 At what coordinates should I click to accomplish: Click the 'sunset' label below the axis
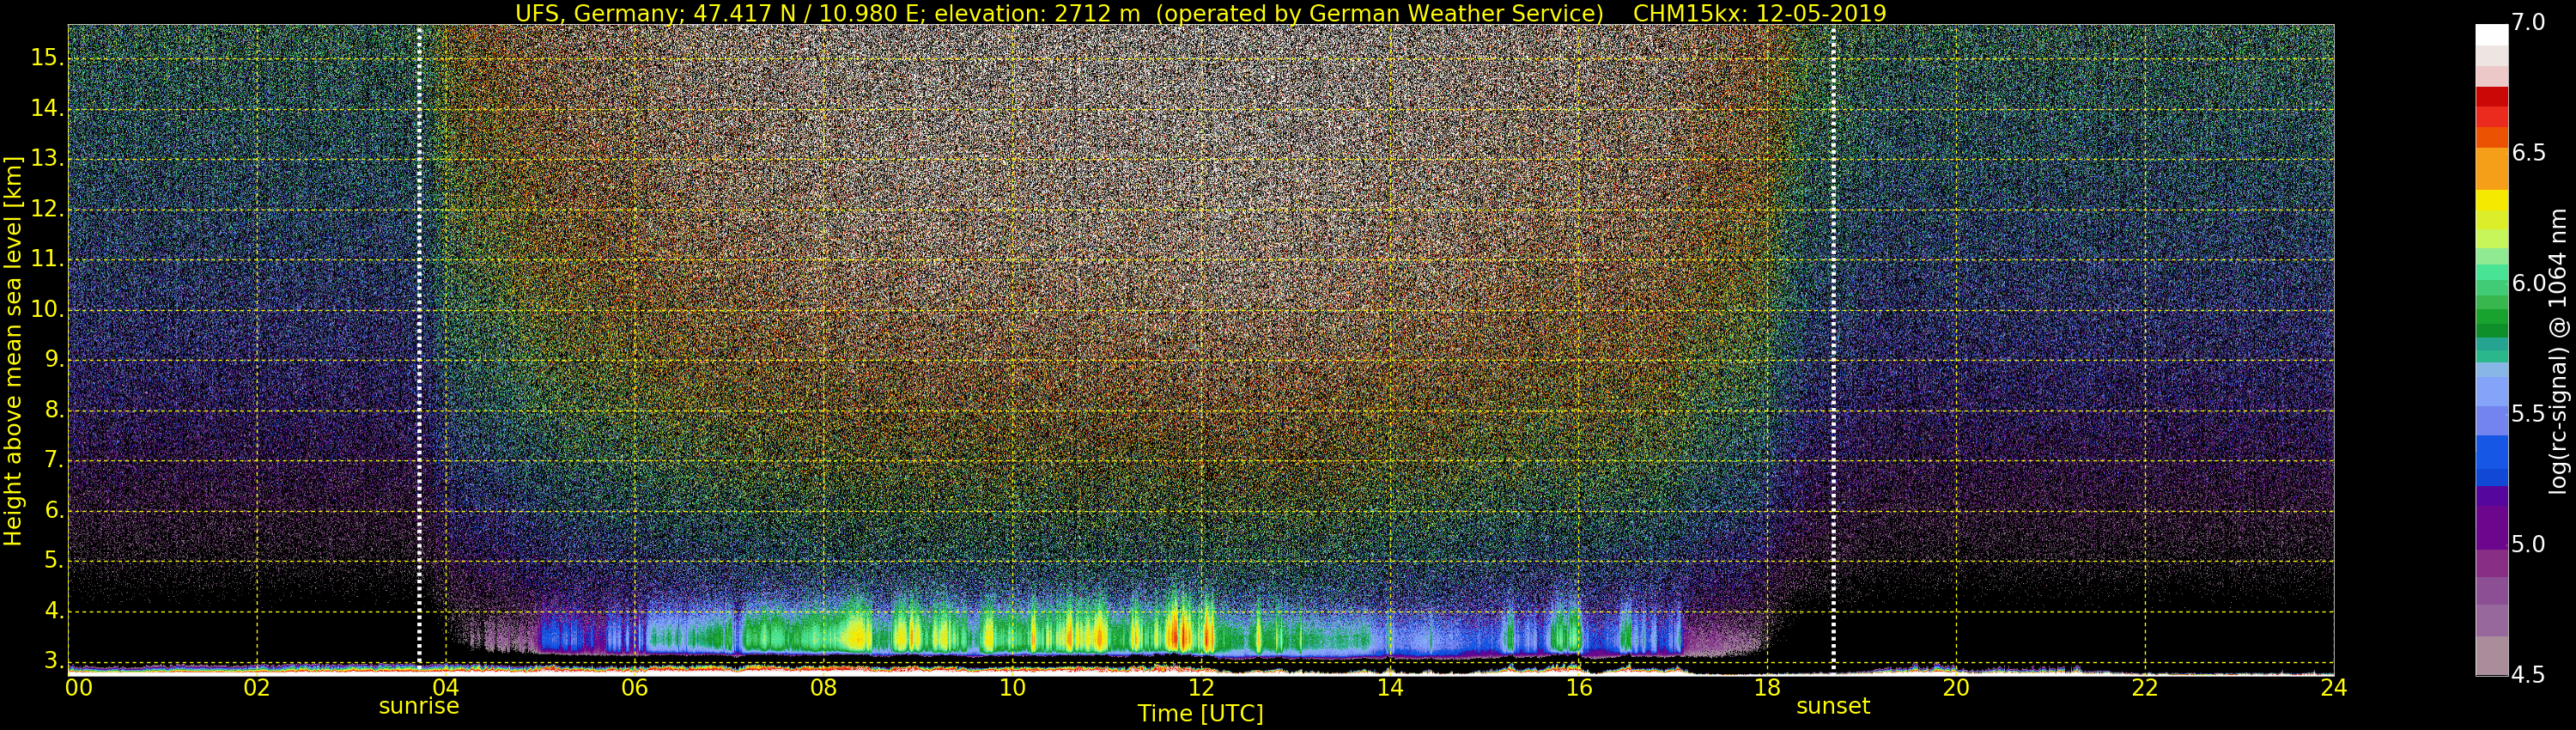(1832, 706)
